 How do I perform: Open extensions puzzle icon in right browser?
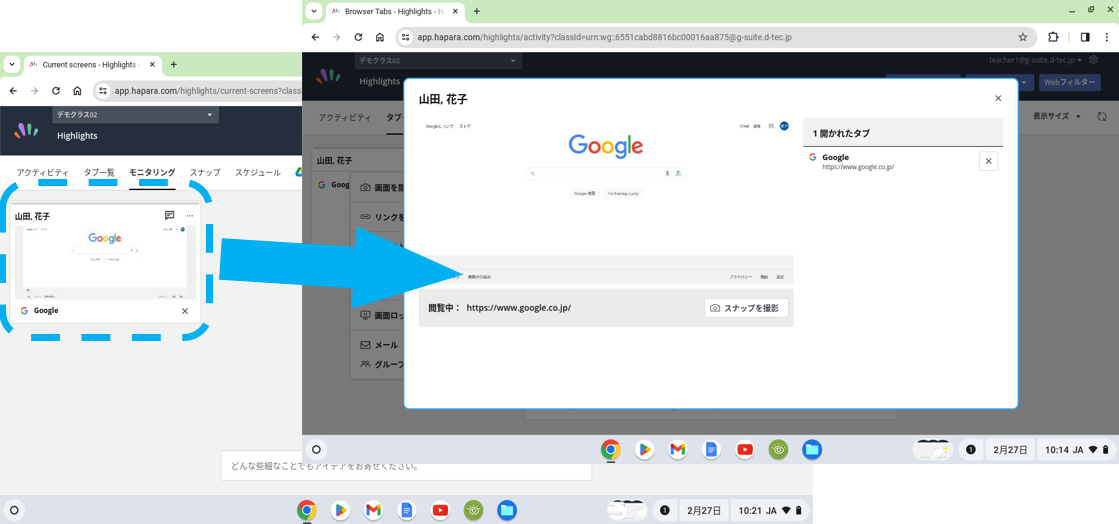pos(1053,37)
